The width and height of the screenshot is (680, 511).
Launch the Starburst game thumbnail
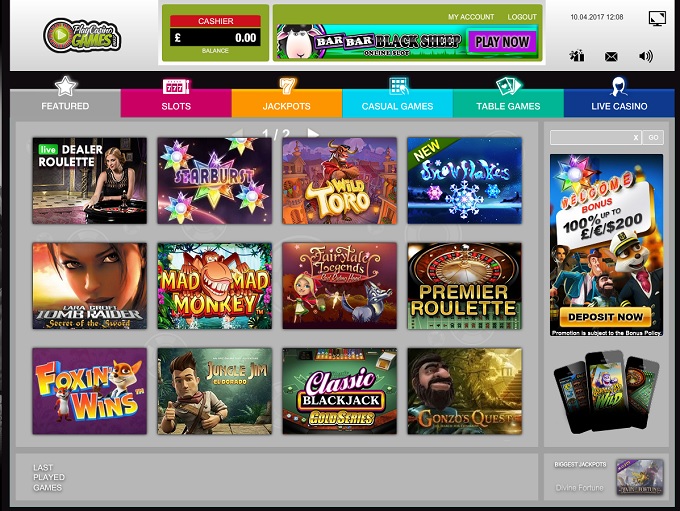(215, 180)
